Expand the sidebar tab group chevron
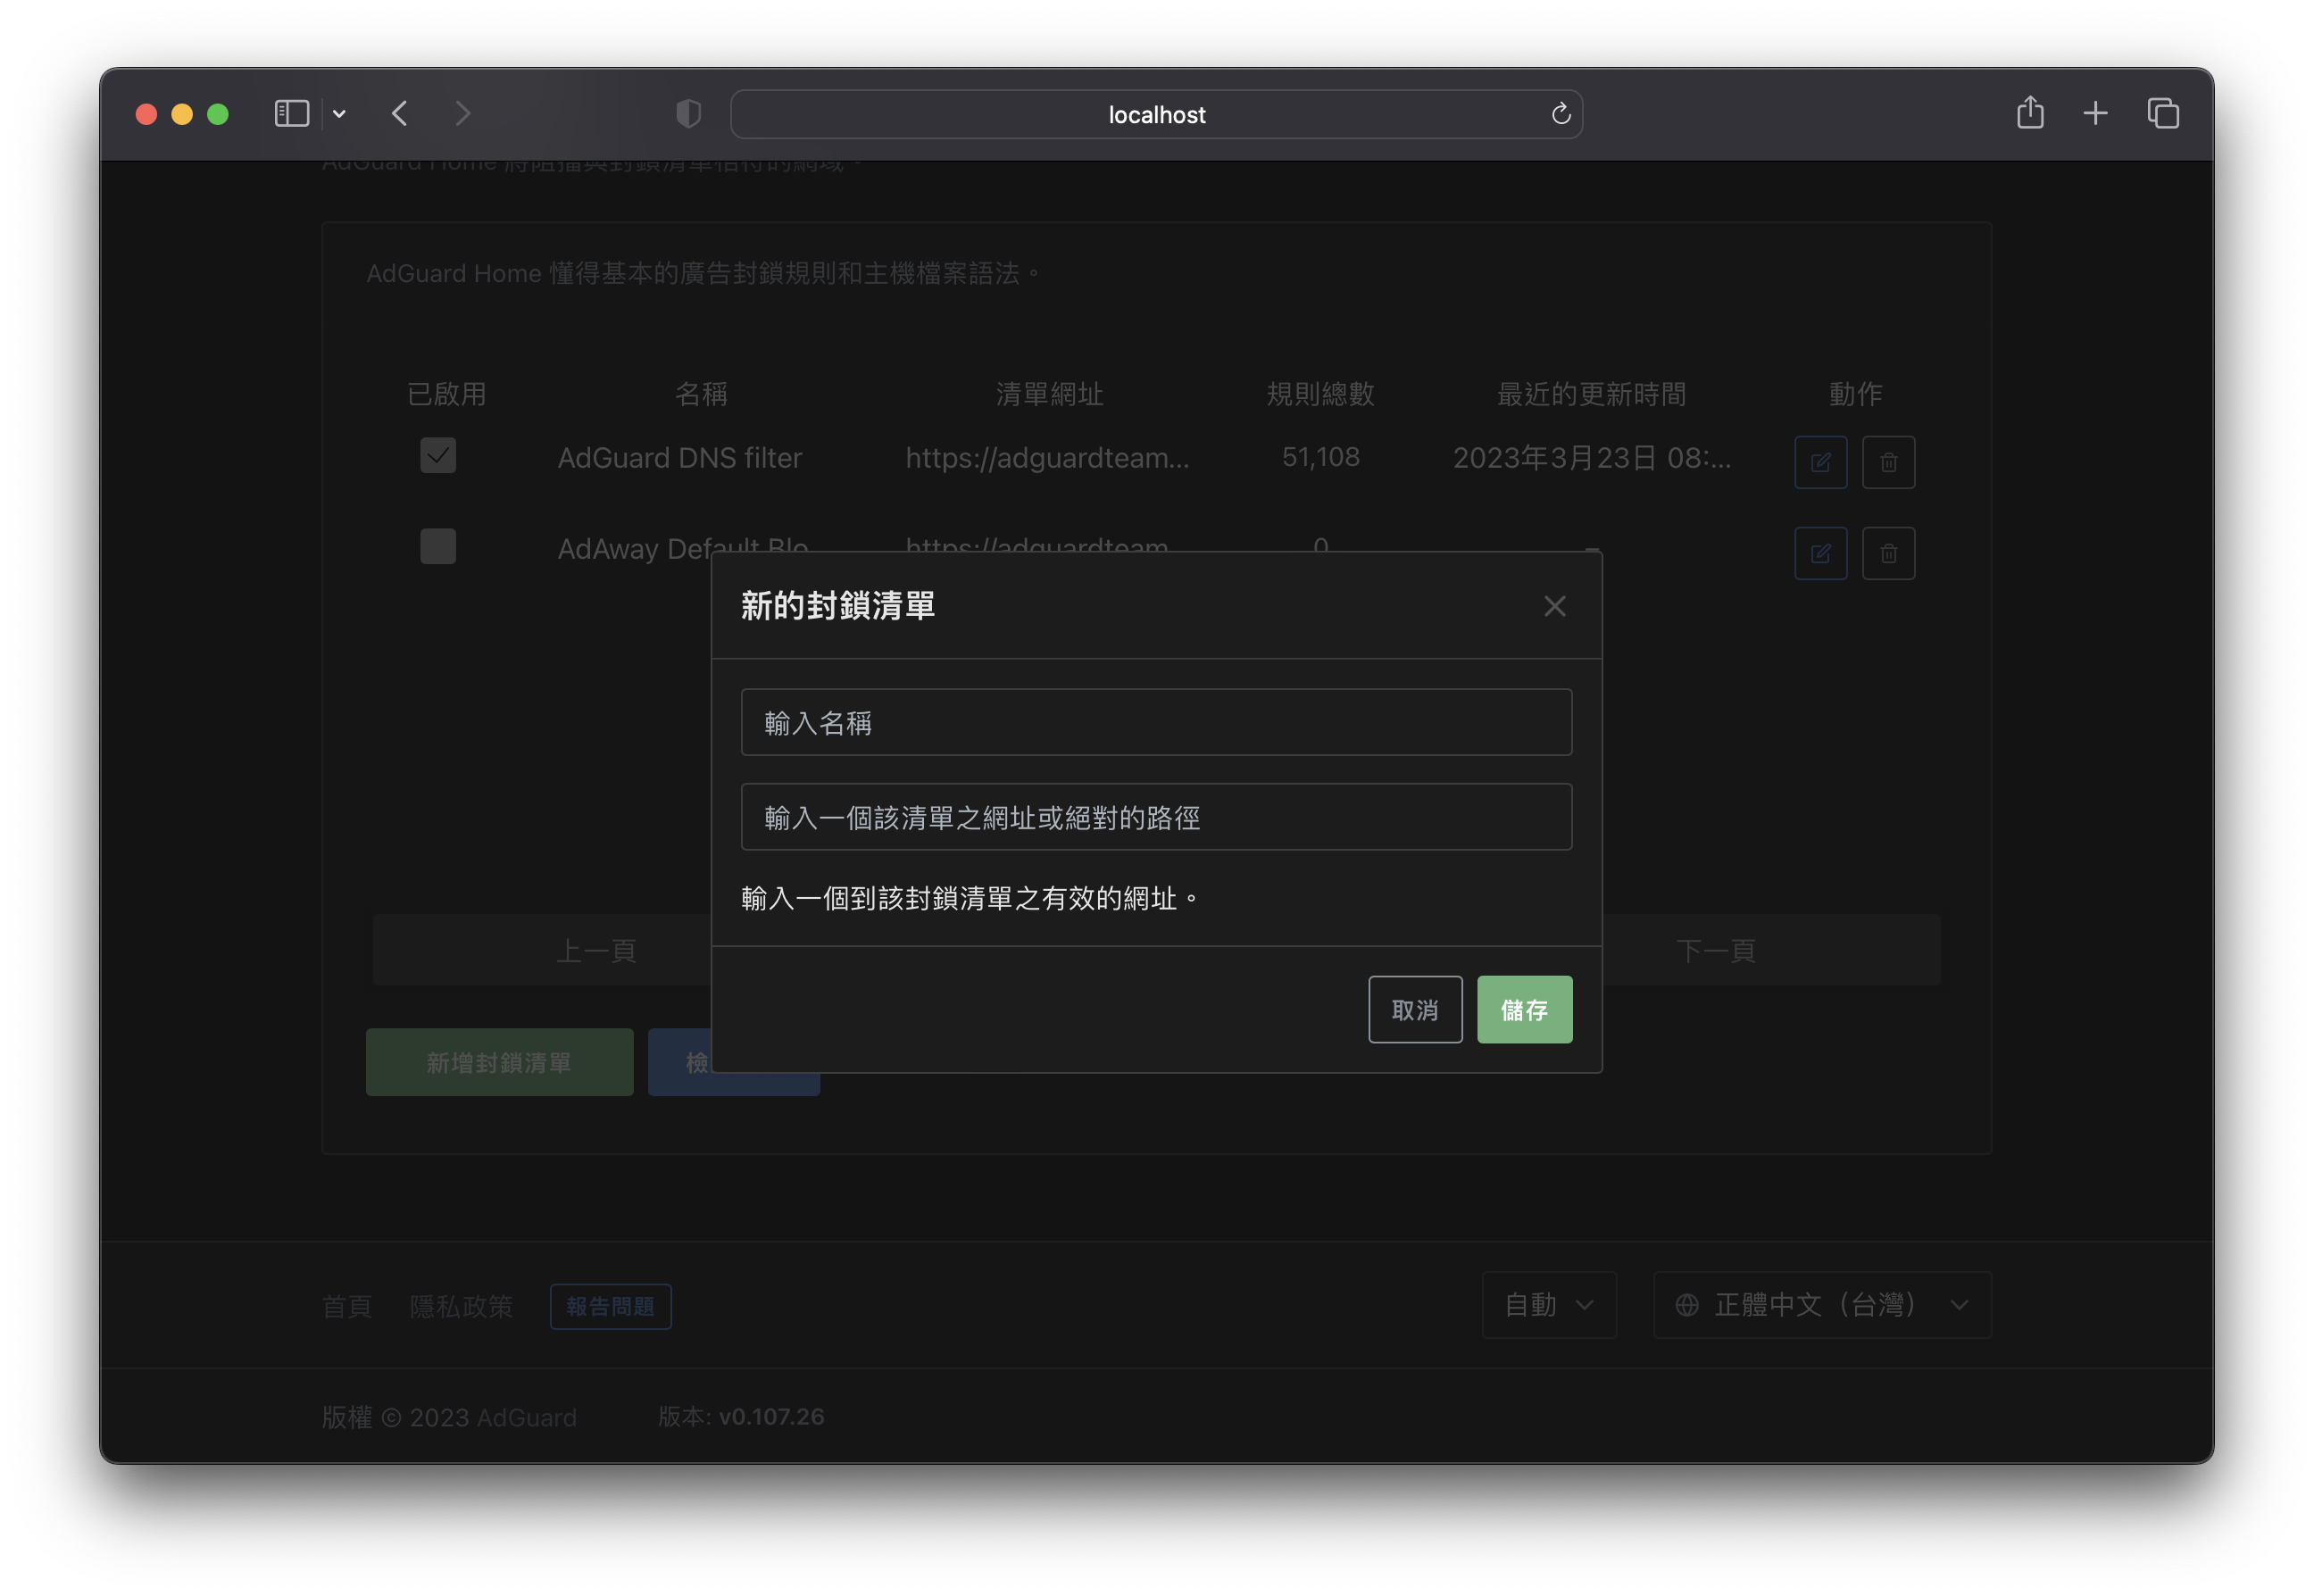The width and height of the screenshot is (2314, 1596). pos(339,114)
